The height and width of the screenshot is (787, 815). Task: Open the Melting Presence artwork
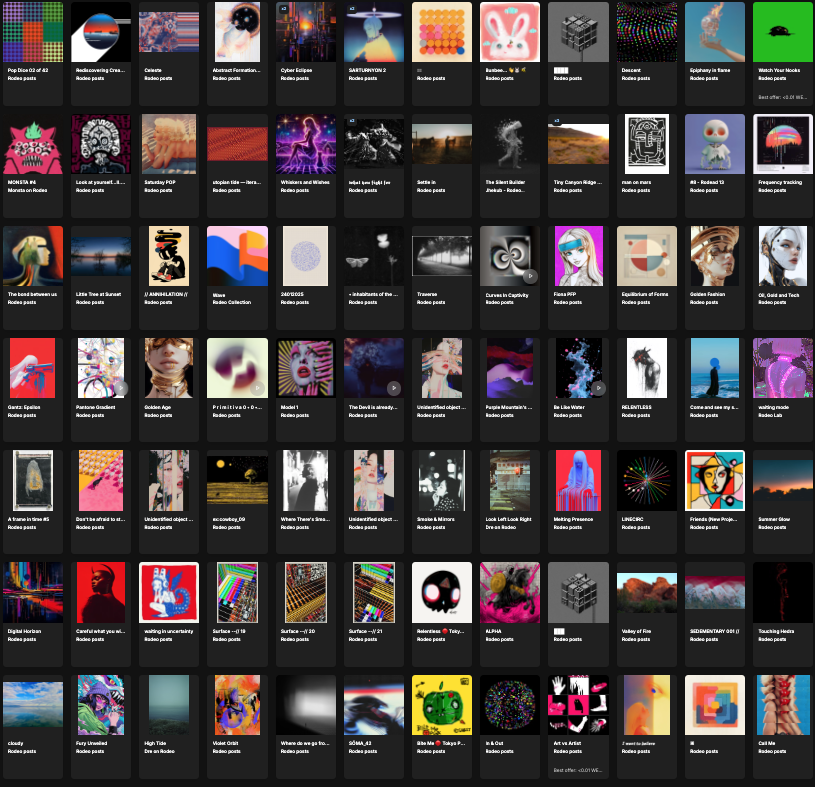(579, 480)
